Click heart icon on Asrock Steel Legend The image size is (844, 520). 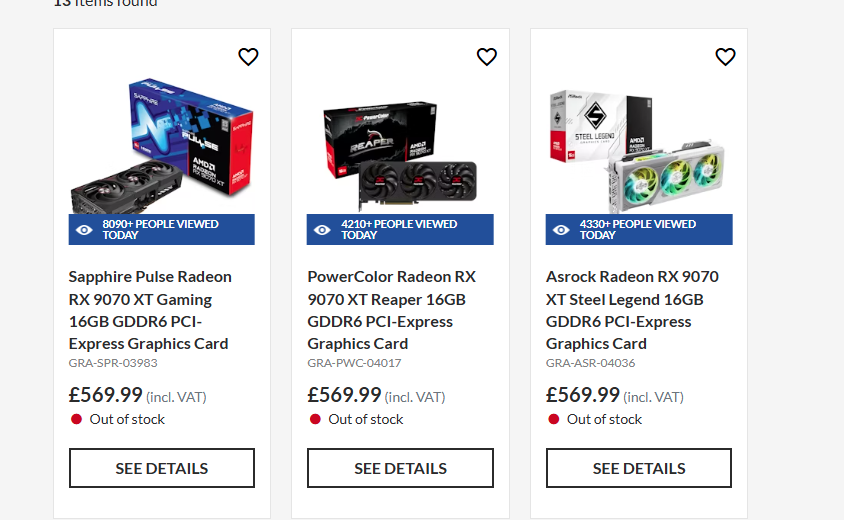(x=725, y=57)
